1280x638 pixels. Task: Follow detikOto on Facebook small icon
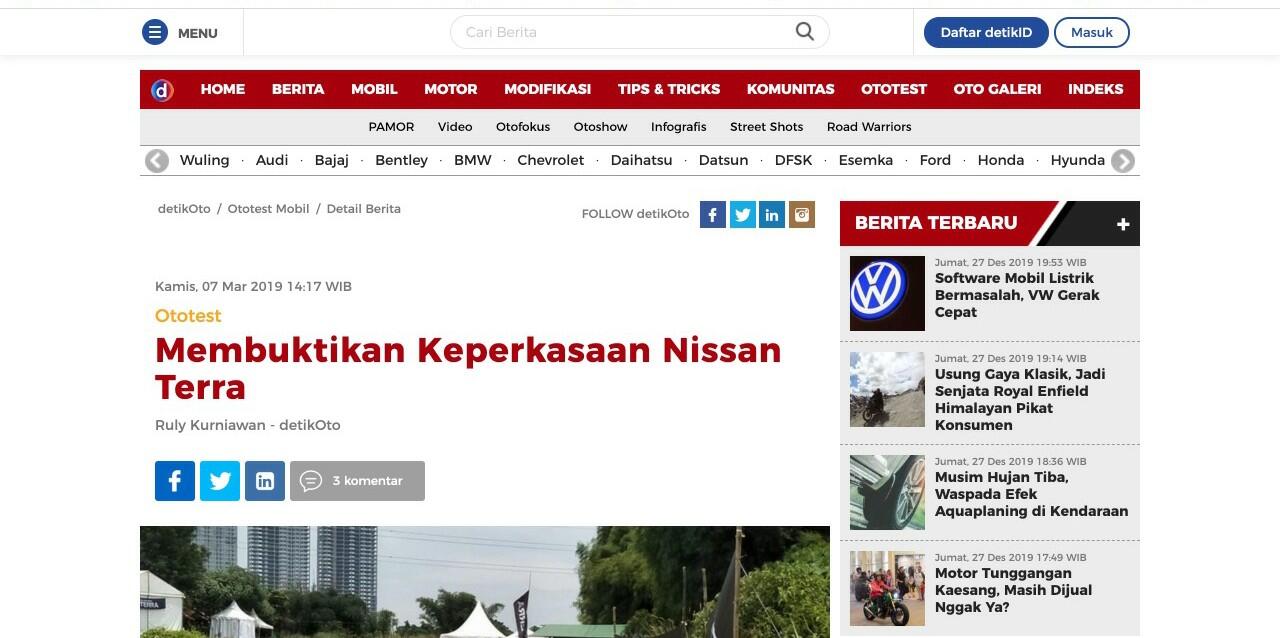coord(712,214)
